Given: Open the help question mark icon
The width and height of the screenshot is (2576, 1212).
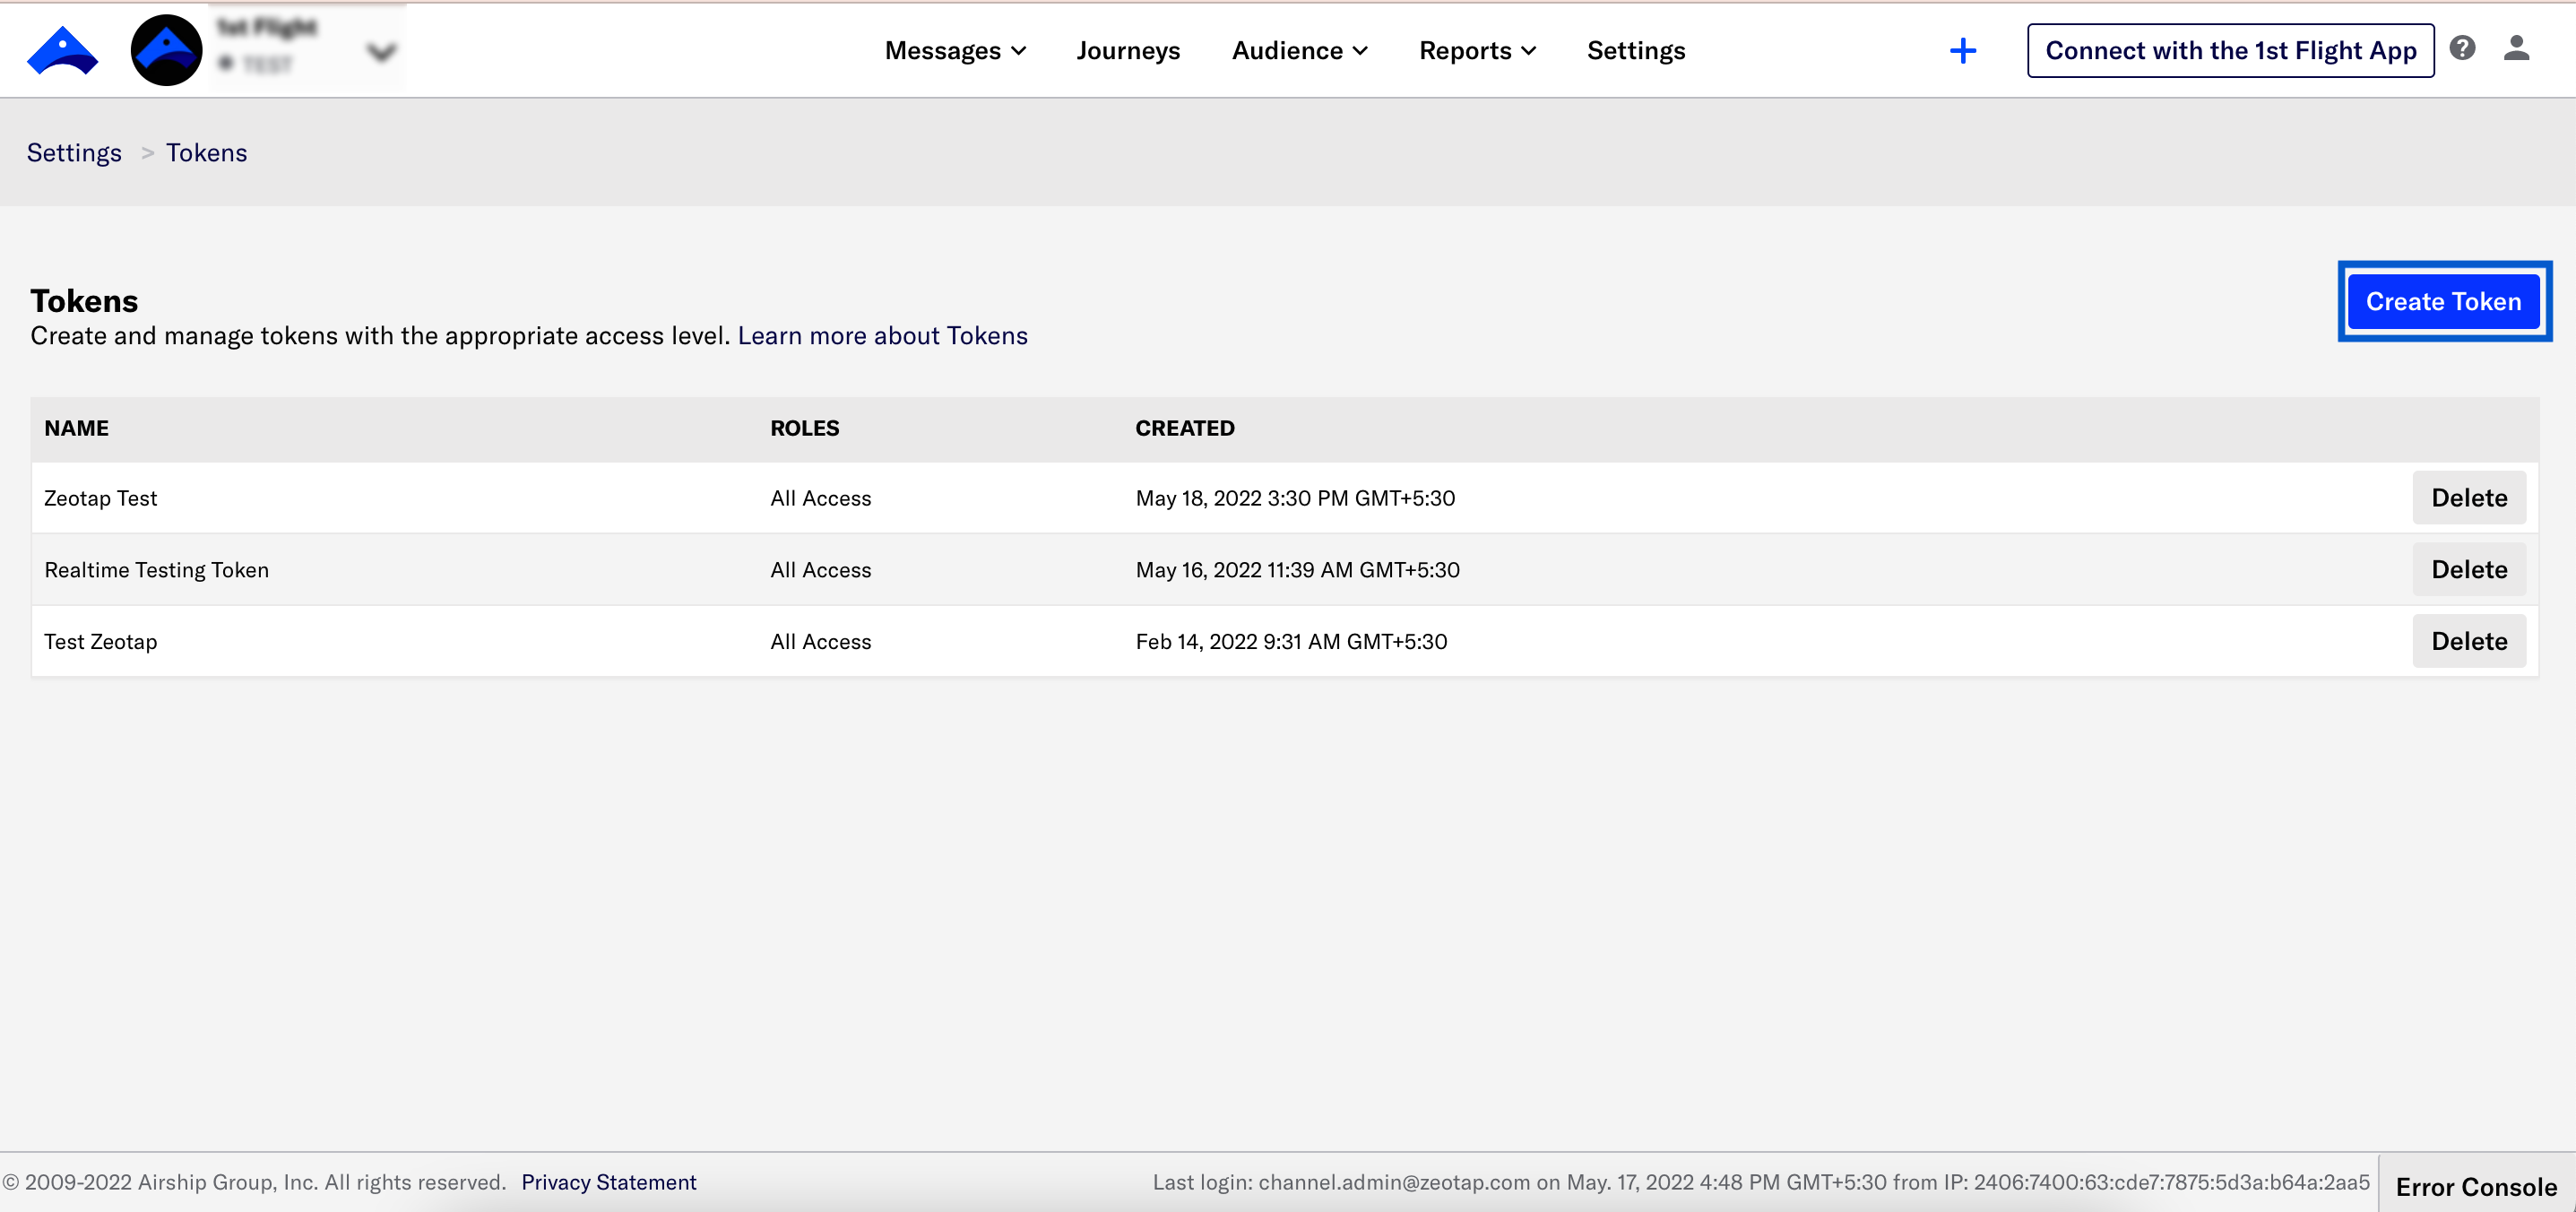Looking at the screenshot, I should 2462,48.
